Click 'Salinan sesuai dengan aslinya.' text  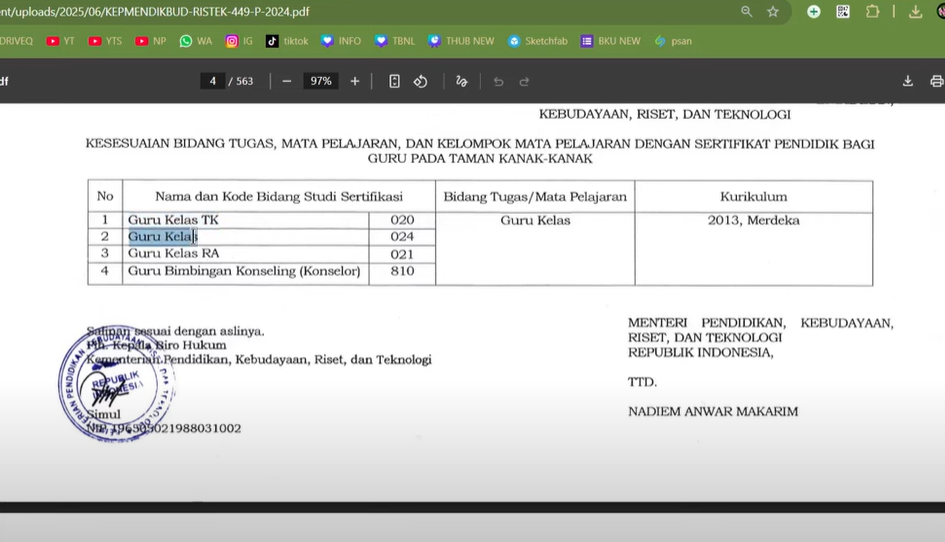[175, 331]
